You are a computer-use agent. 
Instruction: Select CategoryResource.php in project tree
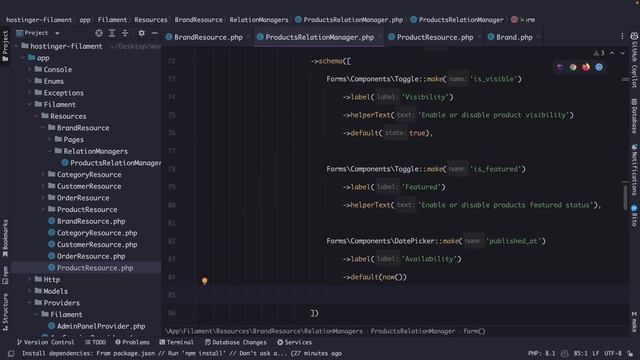pos(93,233)
